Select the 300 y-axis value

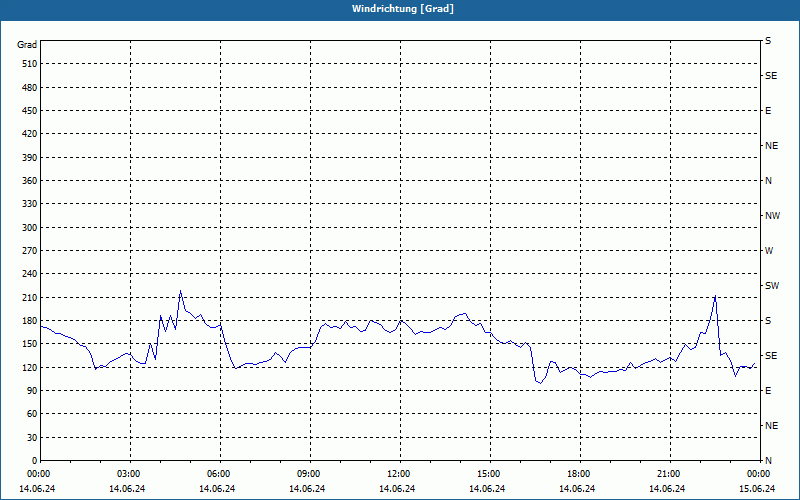tap(30, 228)
